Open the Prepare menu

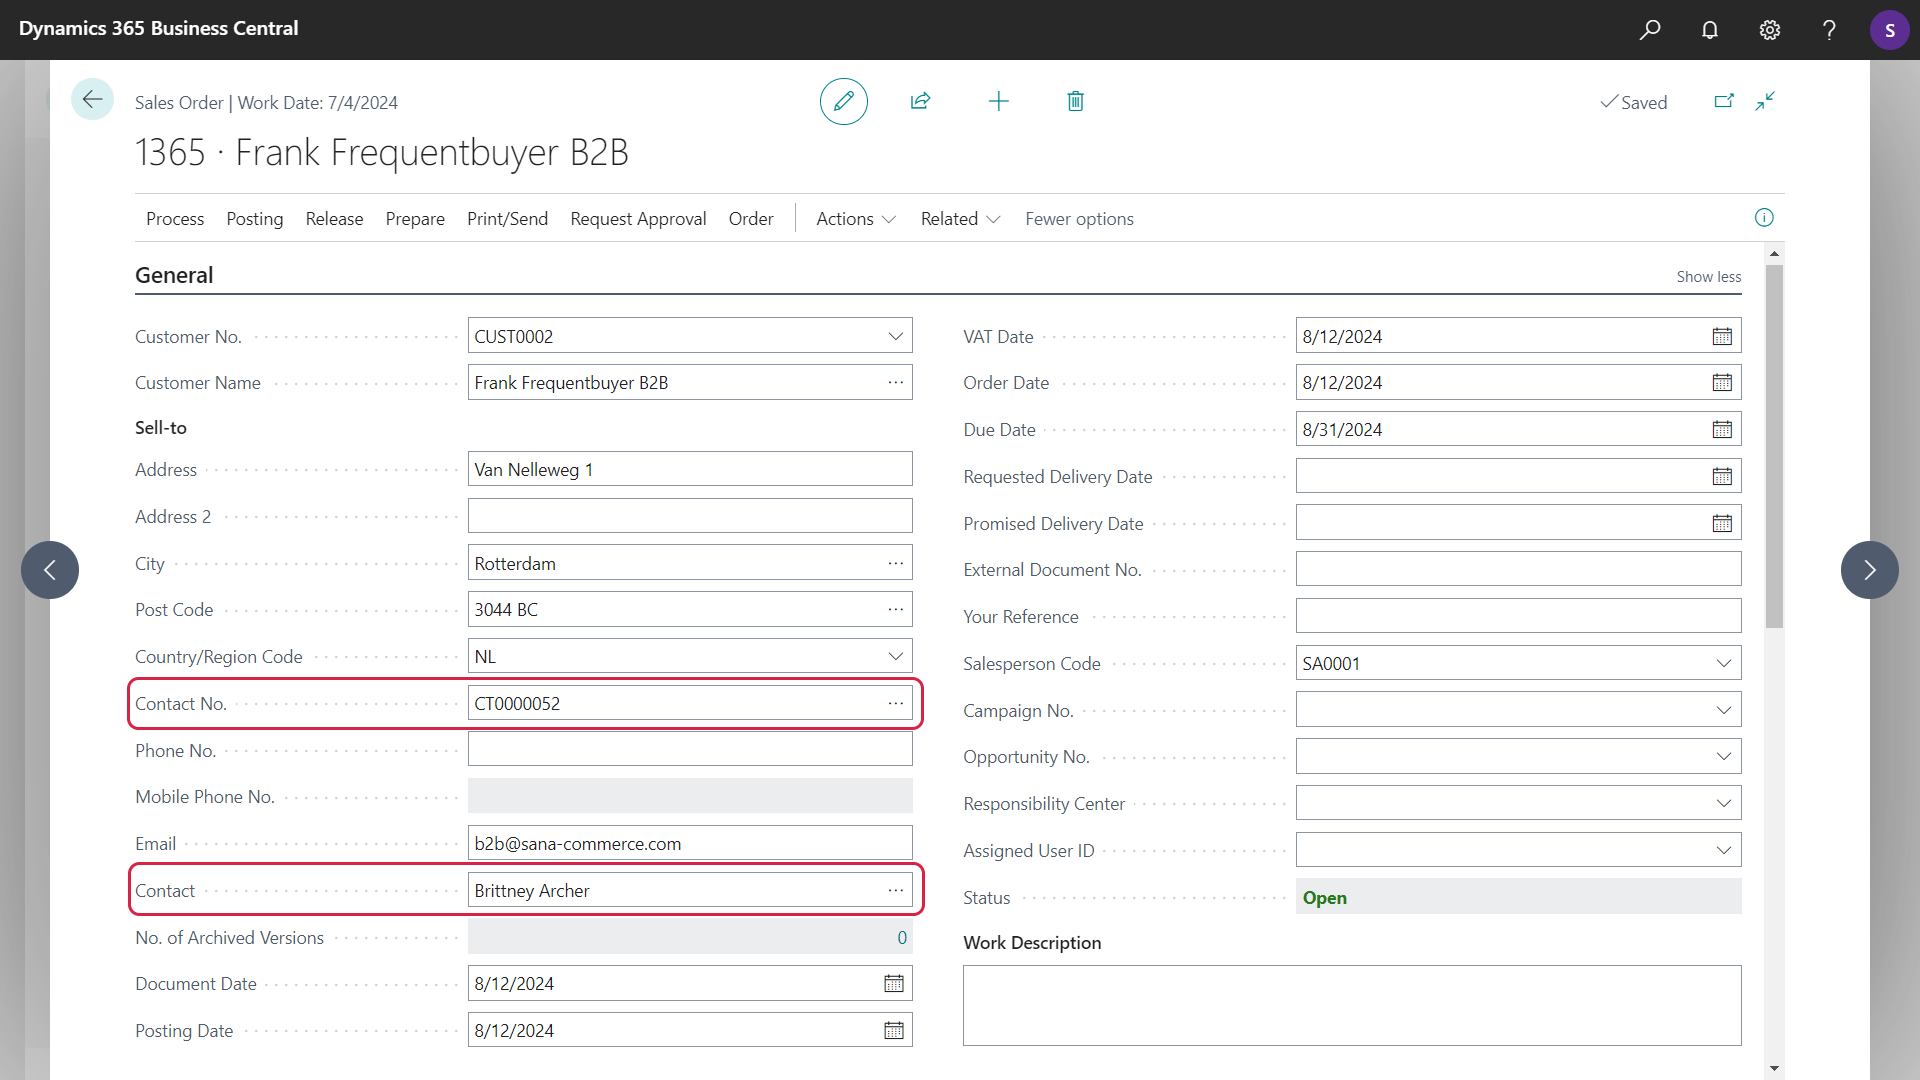tap(415, 219)
